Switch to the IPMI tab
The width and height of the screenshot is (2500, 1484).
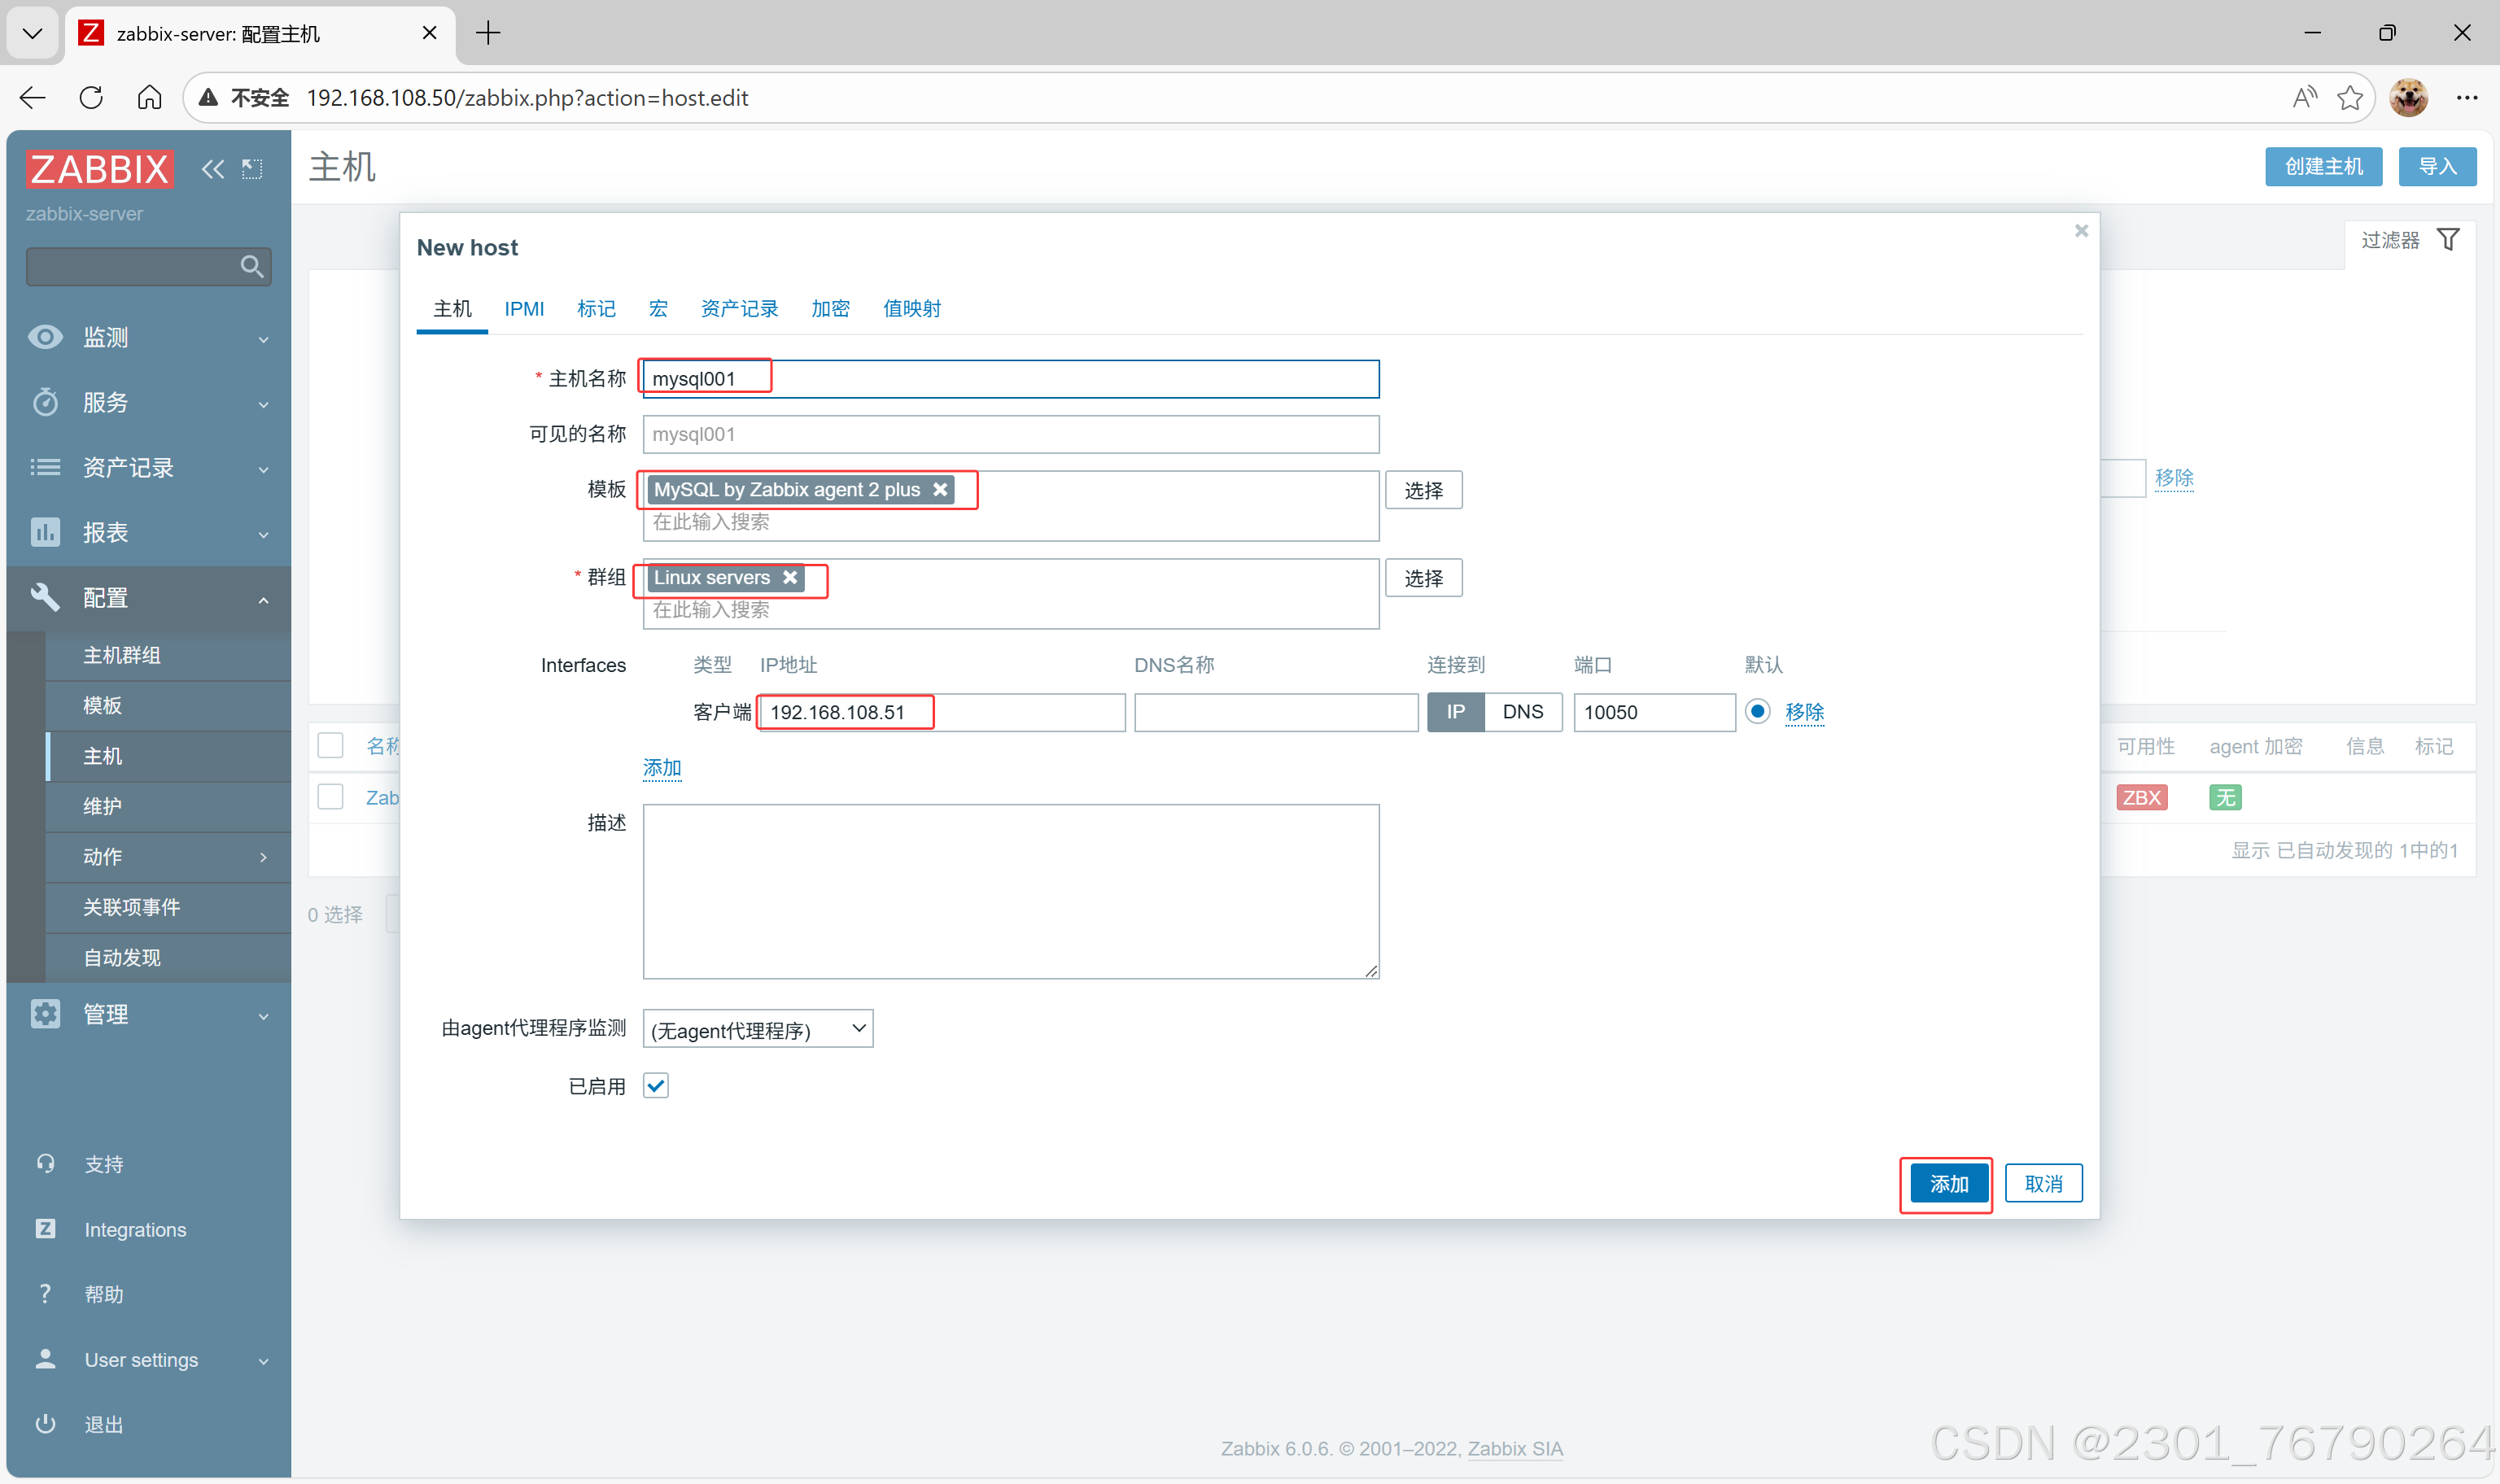[x=524, y=309]
